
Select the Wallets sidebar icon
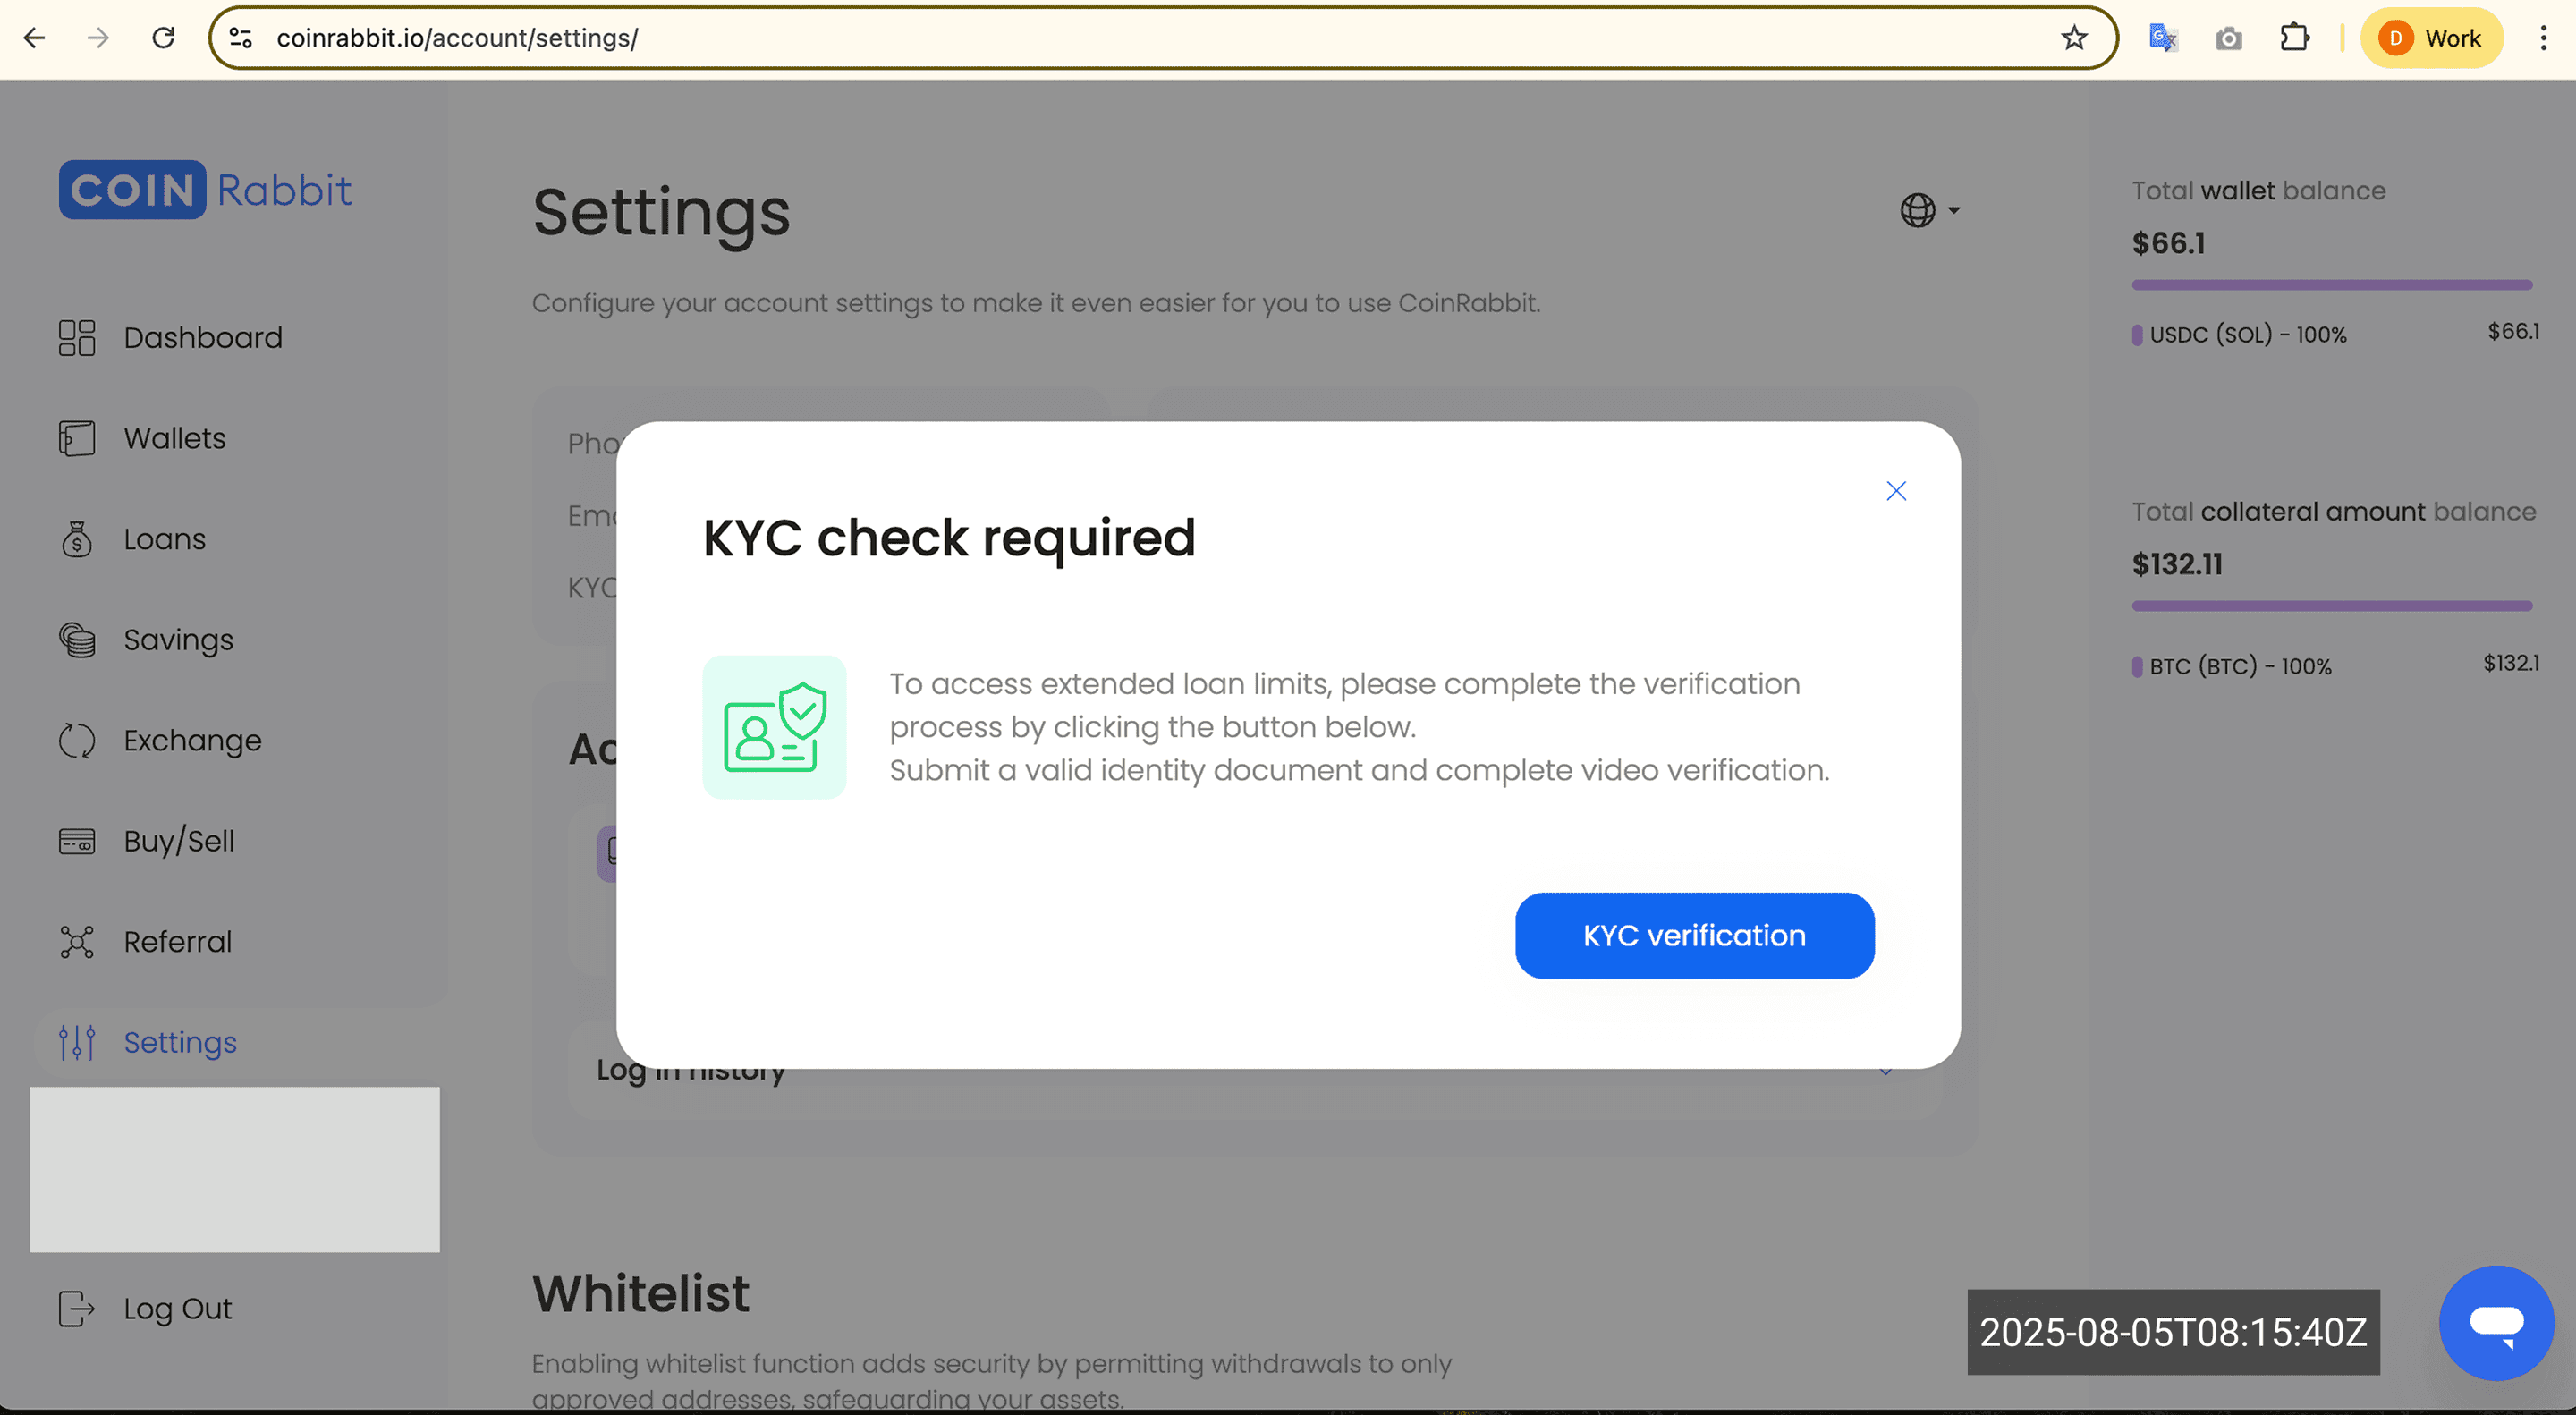click(x=77, y=438)
